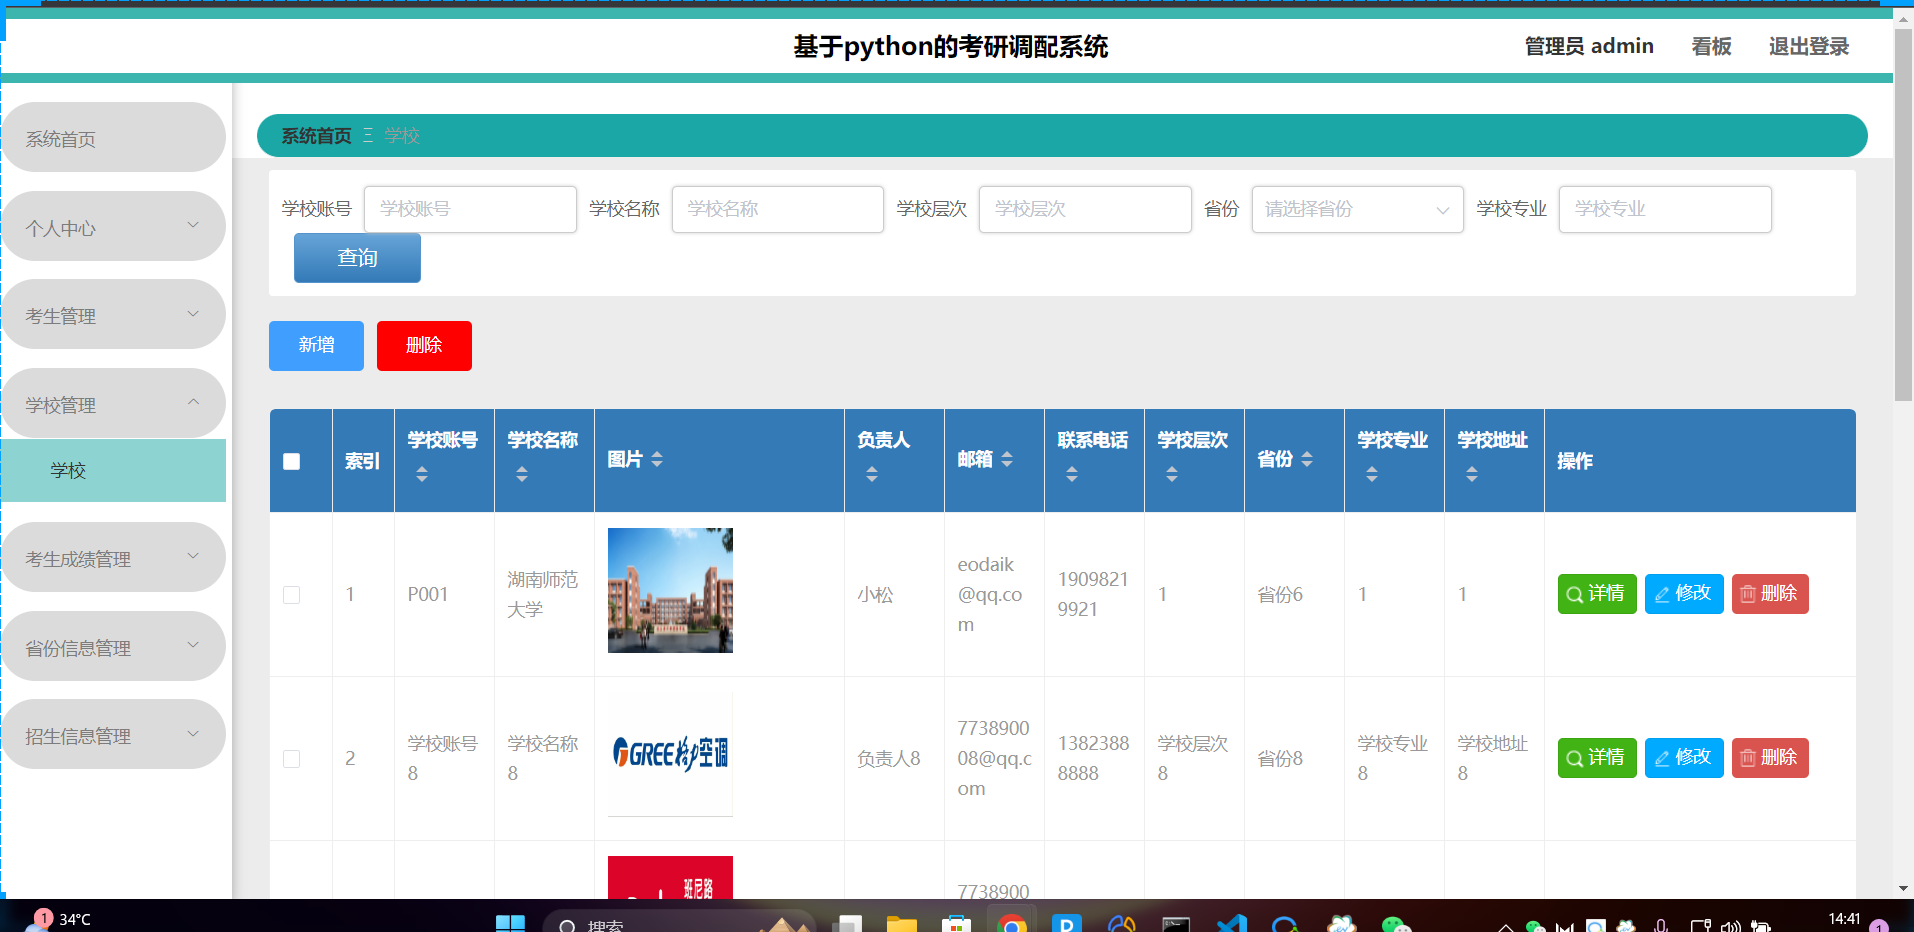This screenshot has width=1914, height=932.
Task: Click 管理员 admin account label
Action: point(1588,46)
